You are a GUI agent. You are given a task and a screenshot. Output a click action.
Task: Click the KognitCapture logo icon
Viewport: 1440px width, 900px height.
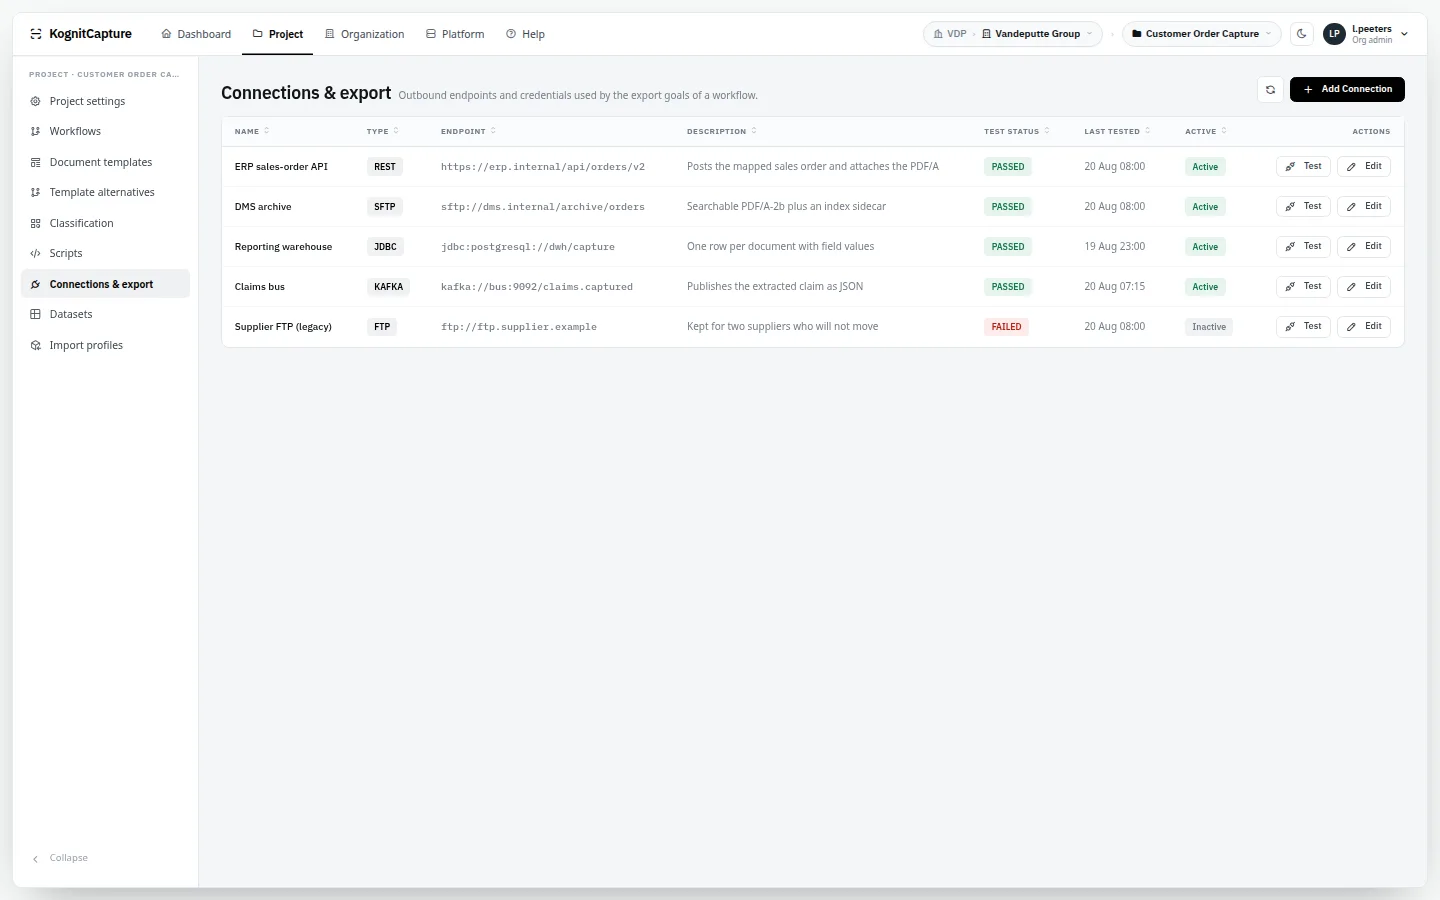point(36,34)
